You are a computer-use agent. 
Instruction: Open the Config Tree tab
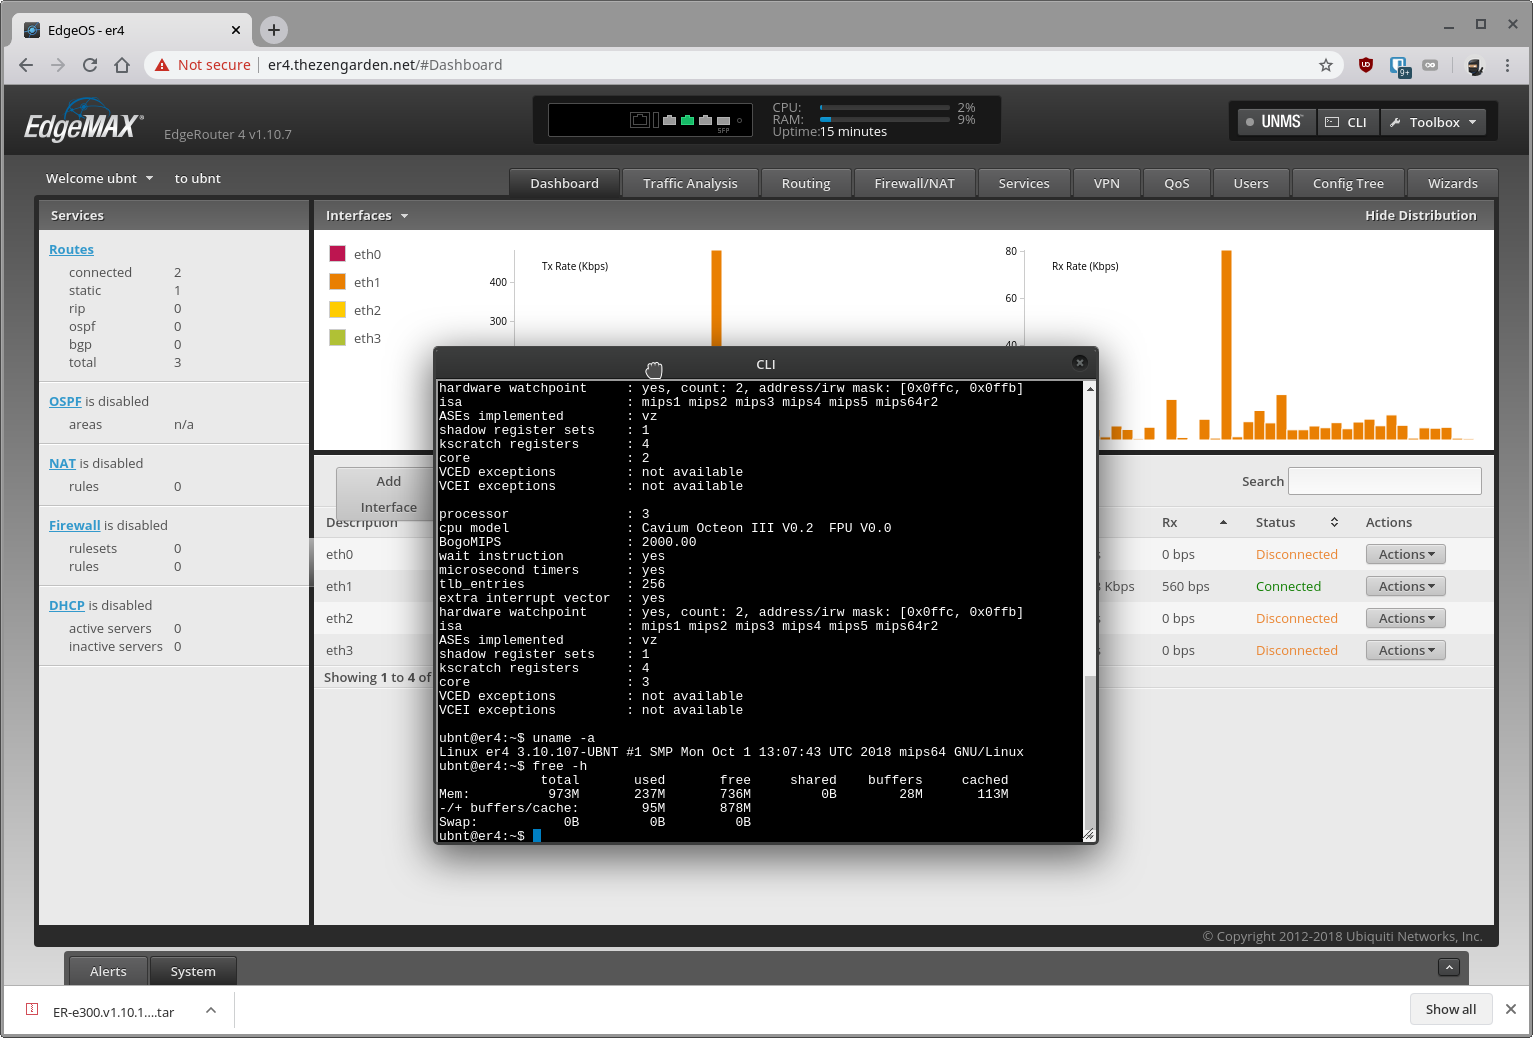1348,183
